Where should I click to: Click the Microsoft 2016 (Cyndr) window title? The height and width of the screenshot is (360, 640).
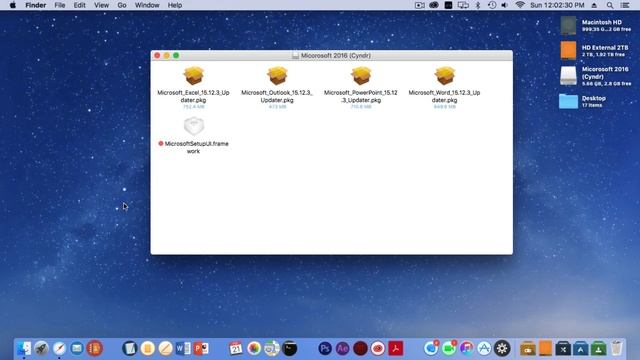click(x=336, y=56)
